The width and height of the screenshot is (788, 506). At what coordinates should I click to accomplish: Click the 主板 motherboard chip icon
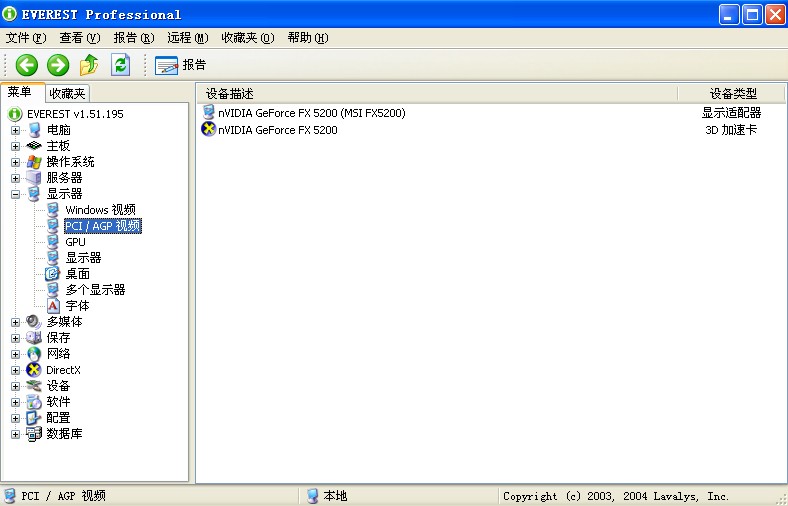click(x=34, y=146)
